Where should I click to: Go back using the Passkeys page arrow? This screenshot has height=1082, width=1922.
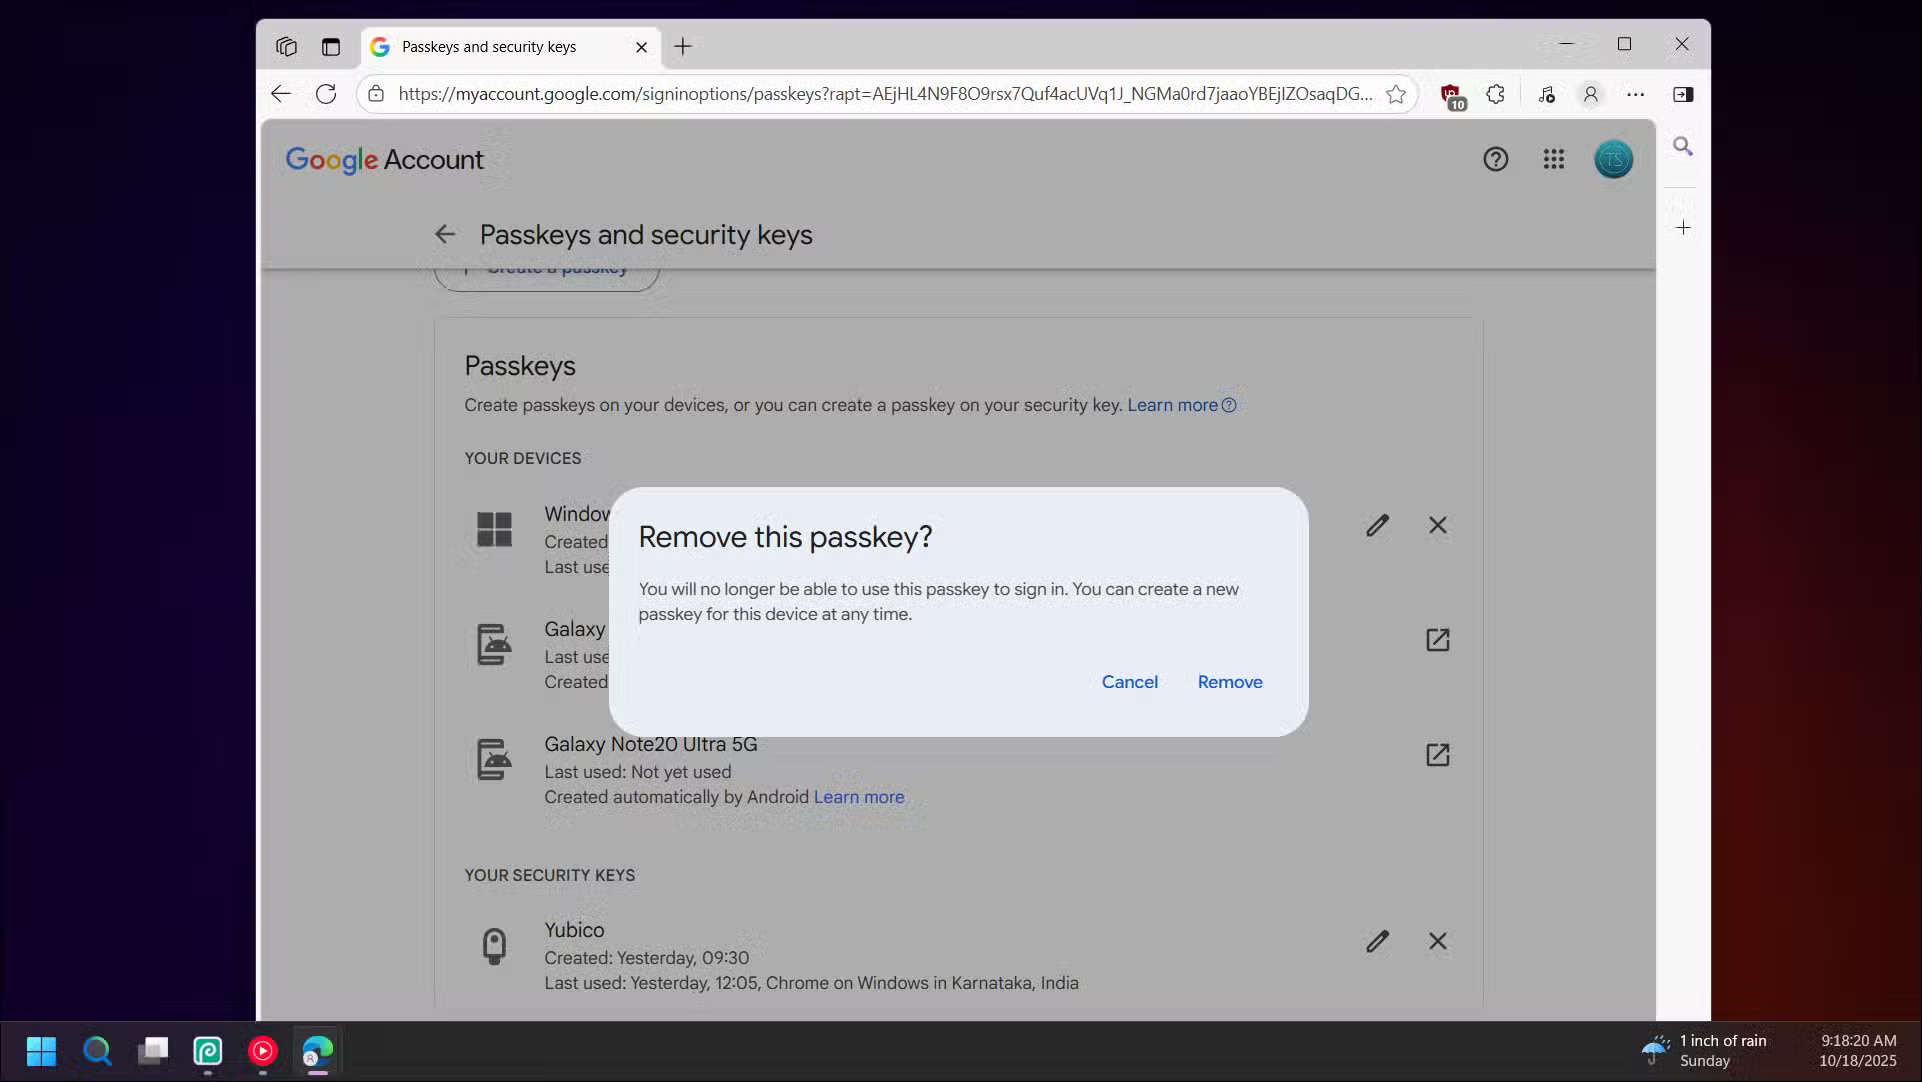pyautogui.click(x=444, y=234)
